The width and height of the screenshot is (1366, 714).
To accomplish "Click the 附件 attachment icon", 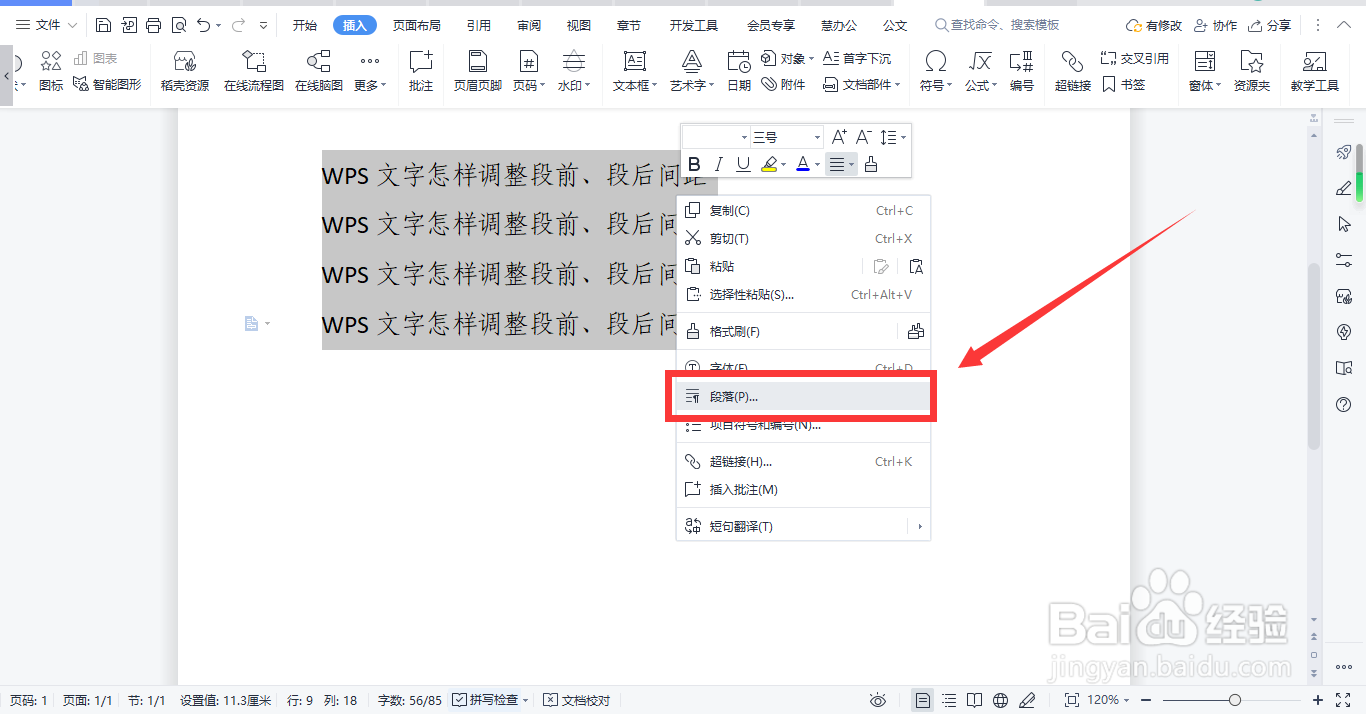I will coord(783,85).
